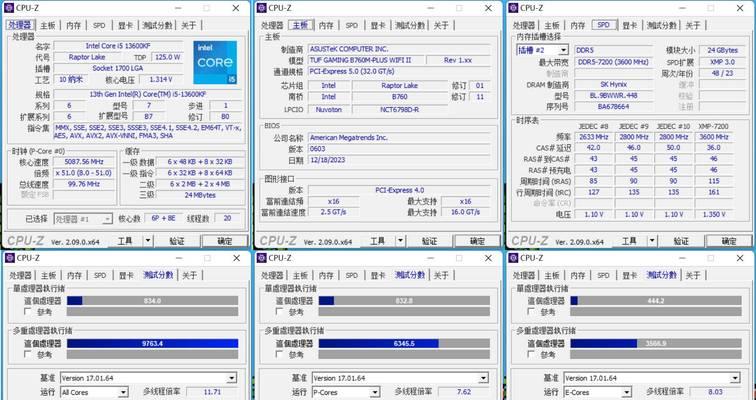Click 工具 button in the mainboard info window

(x=377, y=240)
